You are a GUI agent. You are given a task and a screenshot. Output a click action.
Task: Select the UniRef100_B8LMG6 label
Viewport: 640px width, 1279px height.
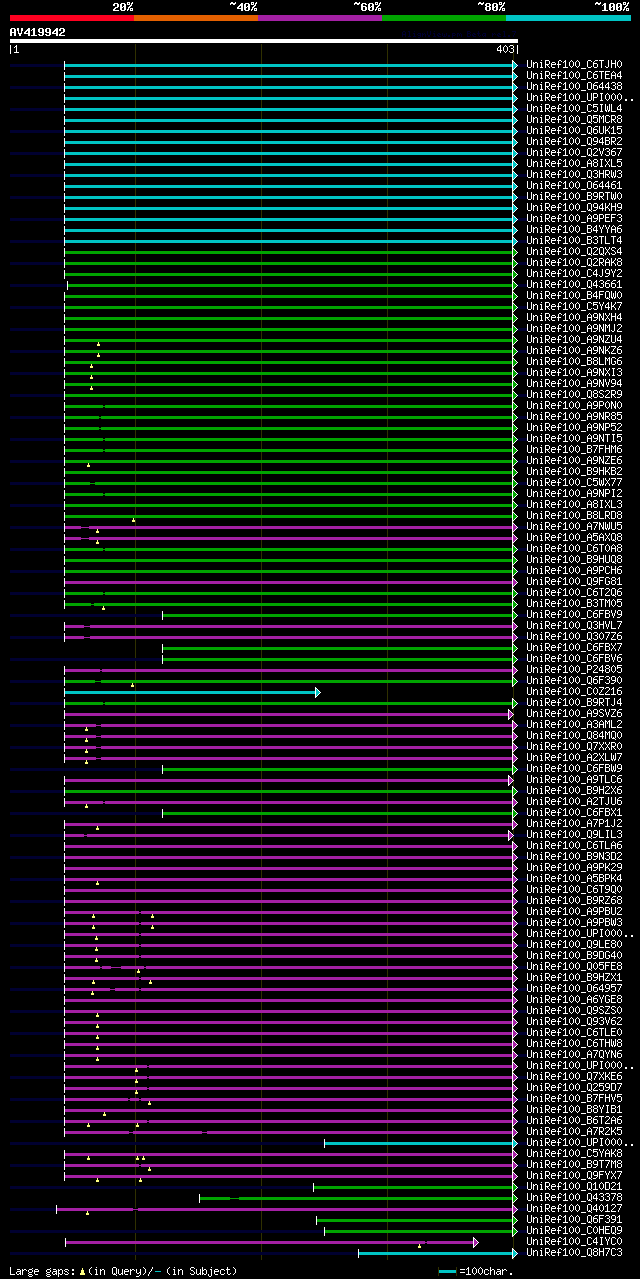pyautogui.click(x=574, y=361)
